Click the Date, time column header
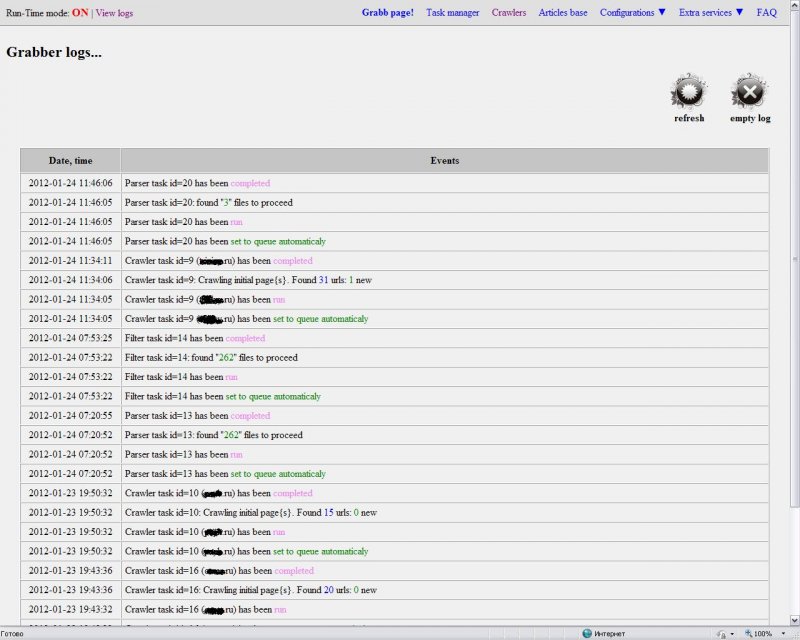The width and height of the screenshot is (800, 640). [x=70, y=160]
